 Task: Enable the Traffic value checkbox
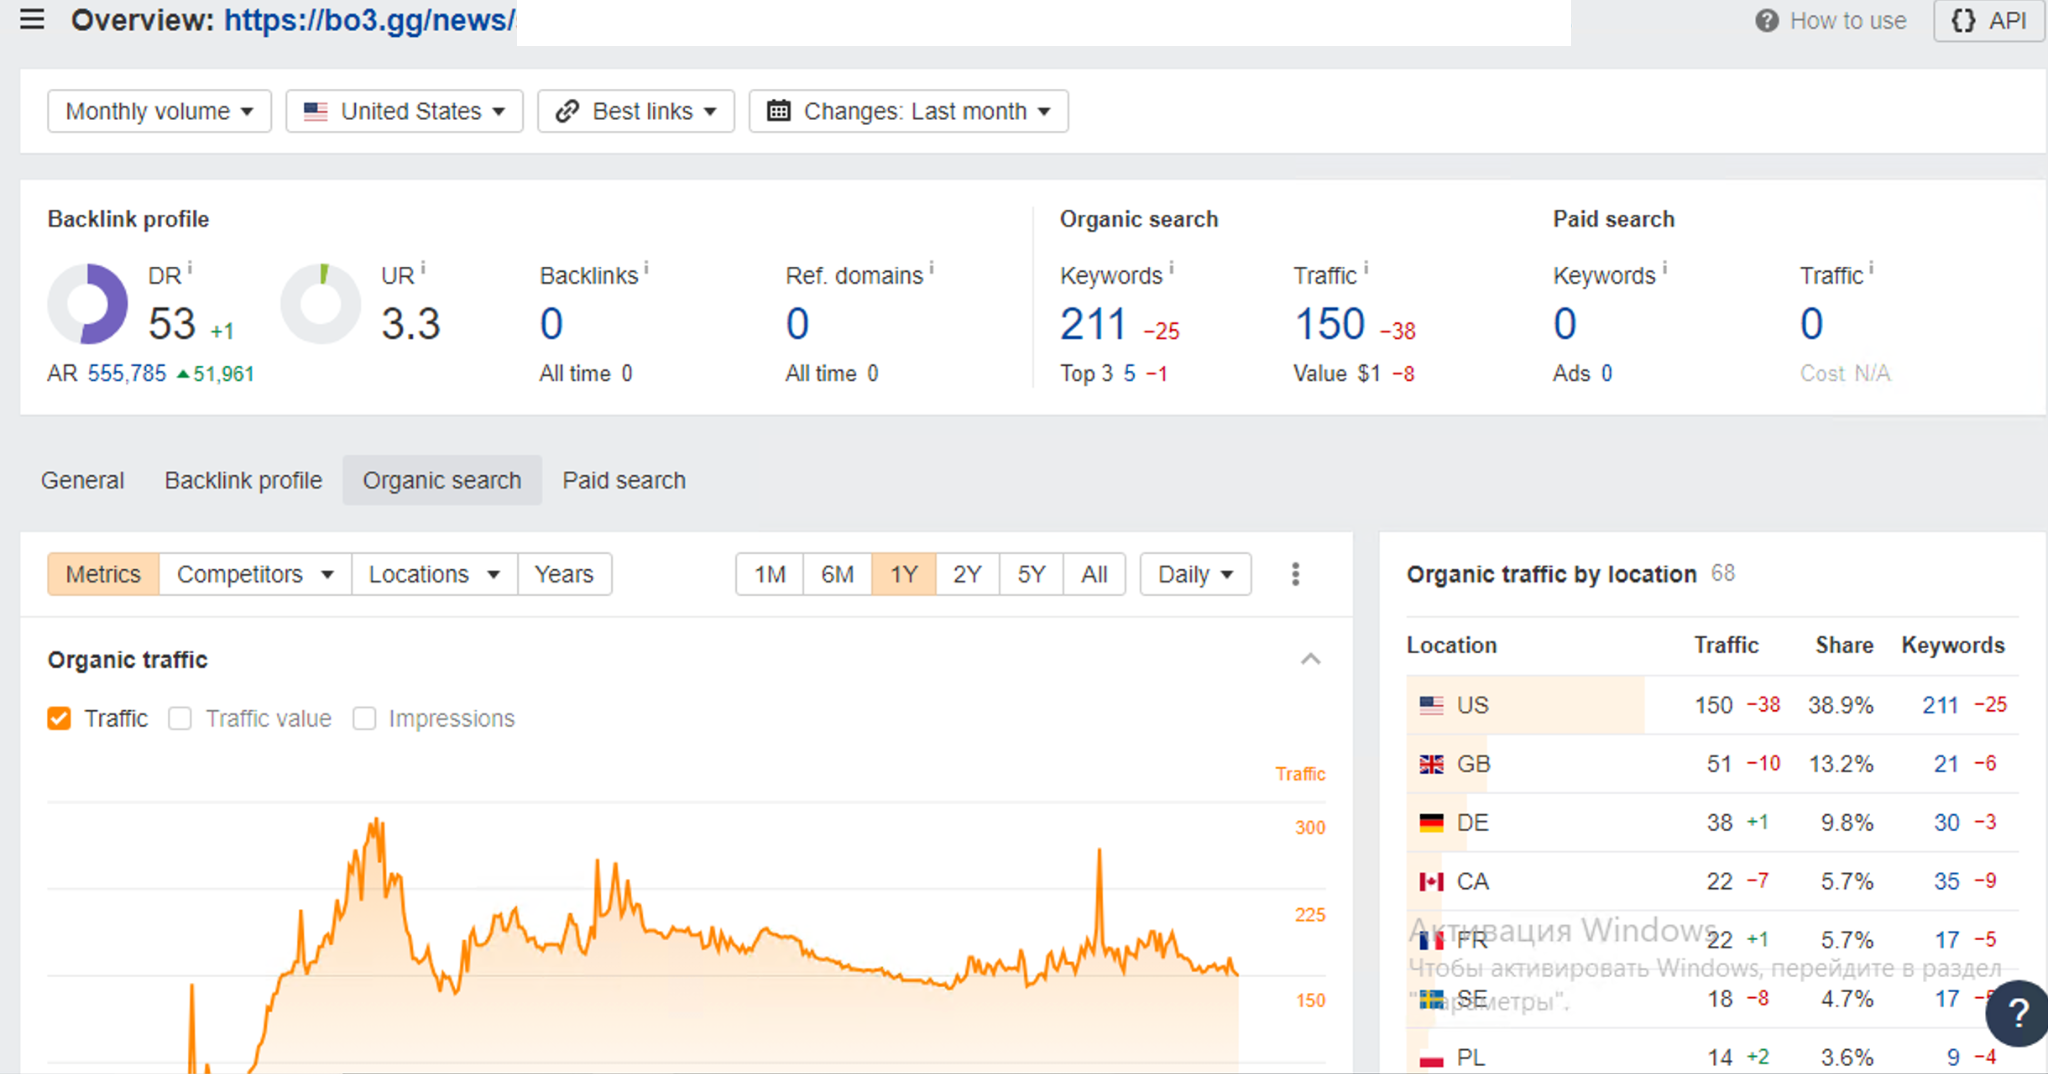[x=180, y=719]
